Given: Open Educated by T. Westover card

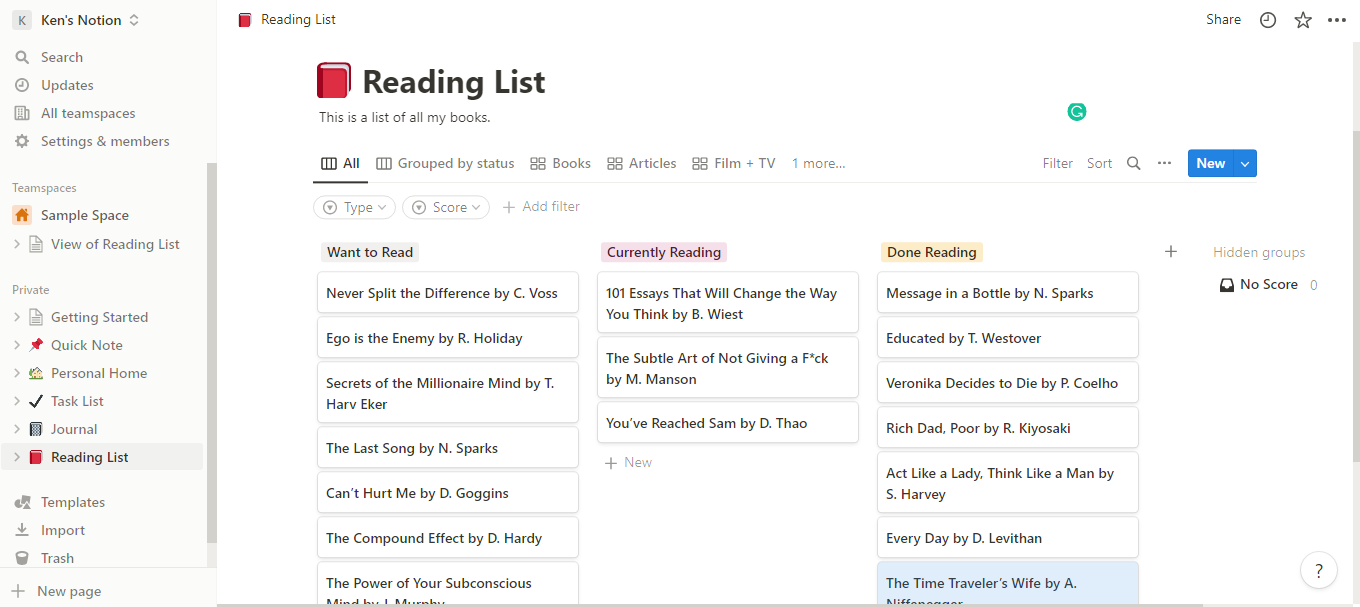Looking at the screenshot, I should 1008,338.
